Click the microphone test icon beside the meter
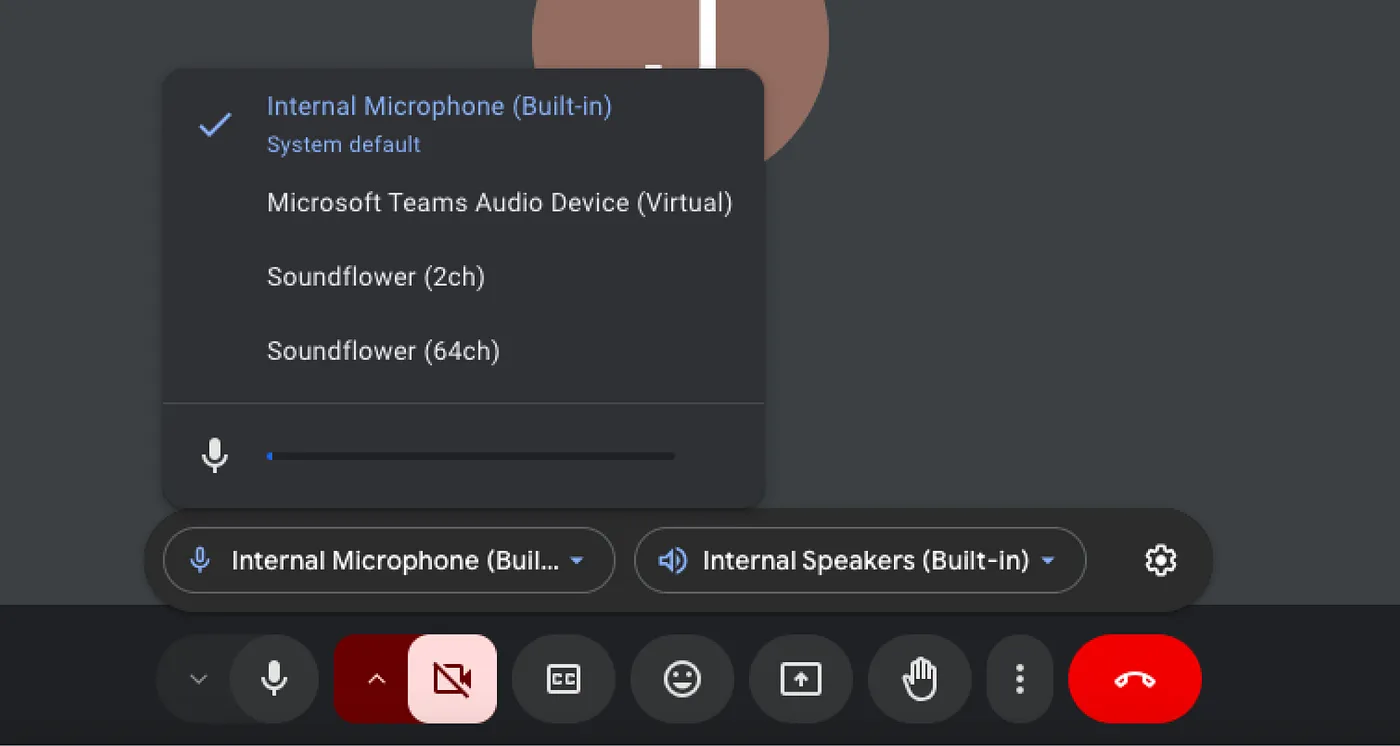Viewport: 1400px width, 746px height. [x=215, y=455]
